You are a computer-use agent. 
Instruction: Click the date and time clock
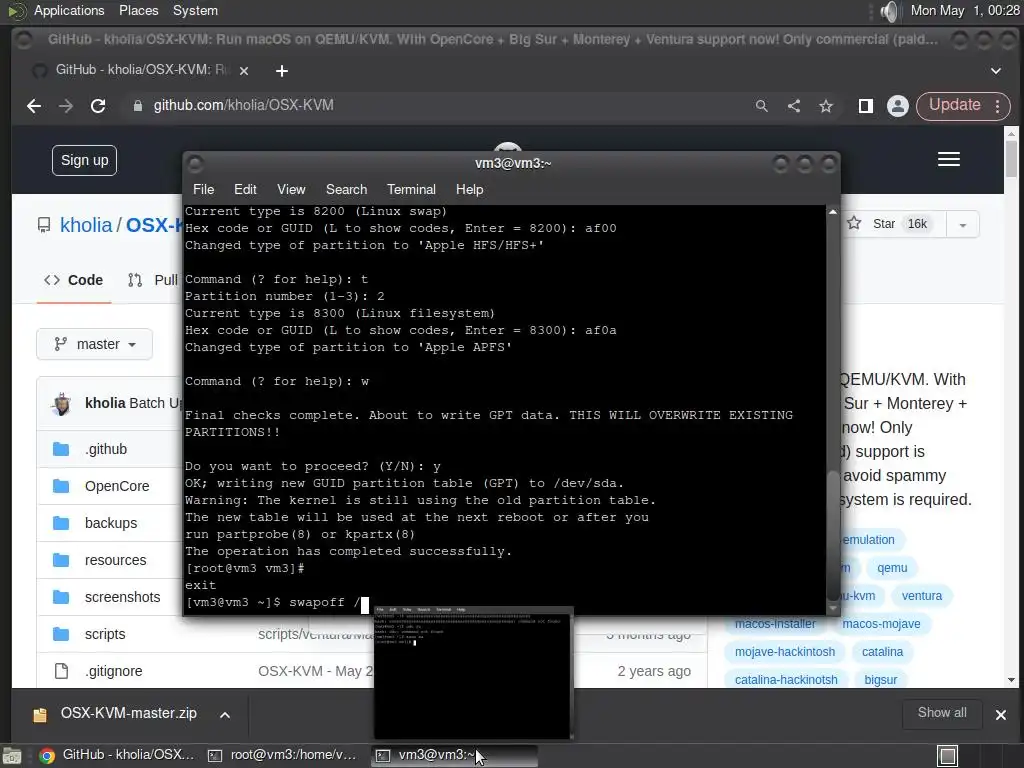[x=965, y=10]
